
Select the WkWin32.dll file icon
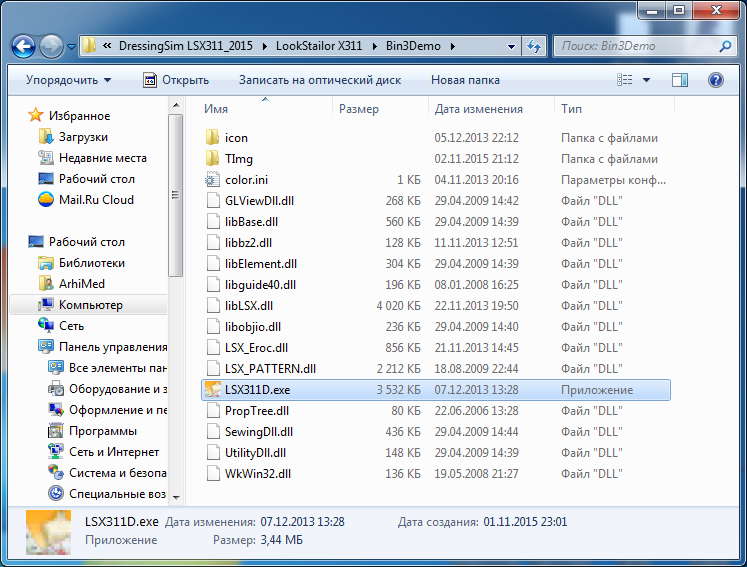(212, 473)
